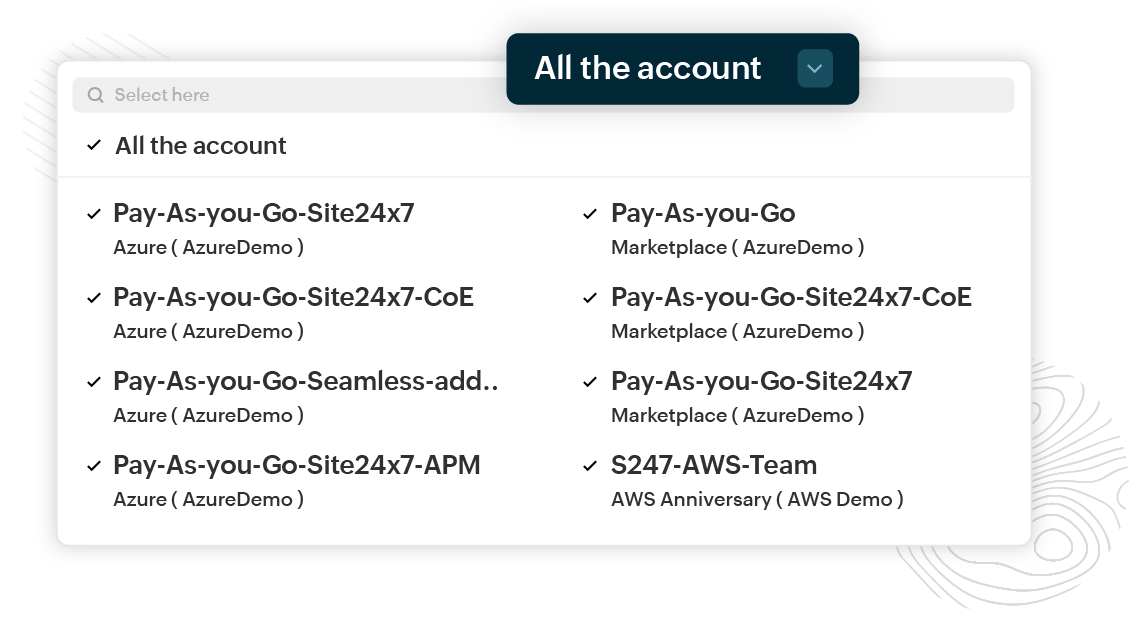1140x620 pixels.
Task: Click the "AWS Anniversary ( AWS Demo )" subtitle
Action: click(x=757, y=499)
